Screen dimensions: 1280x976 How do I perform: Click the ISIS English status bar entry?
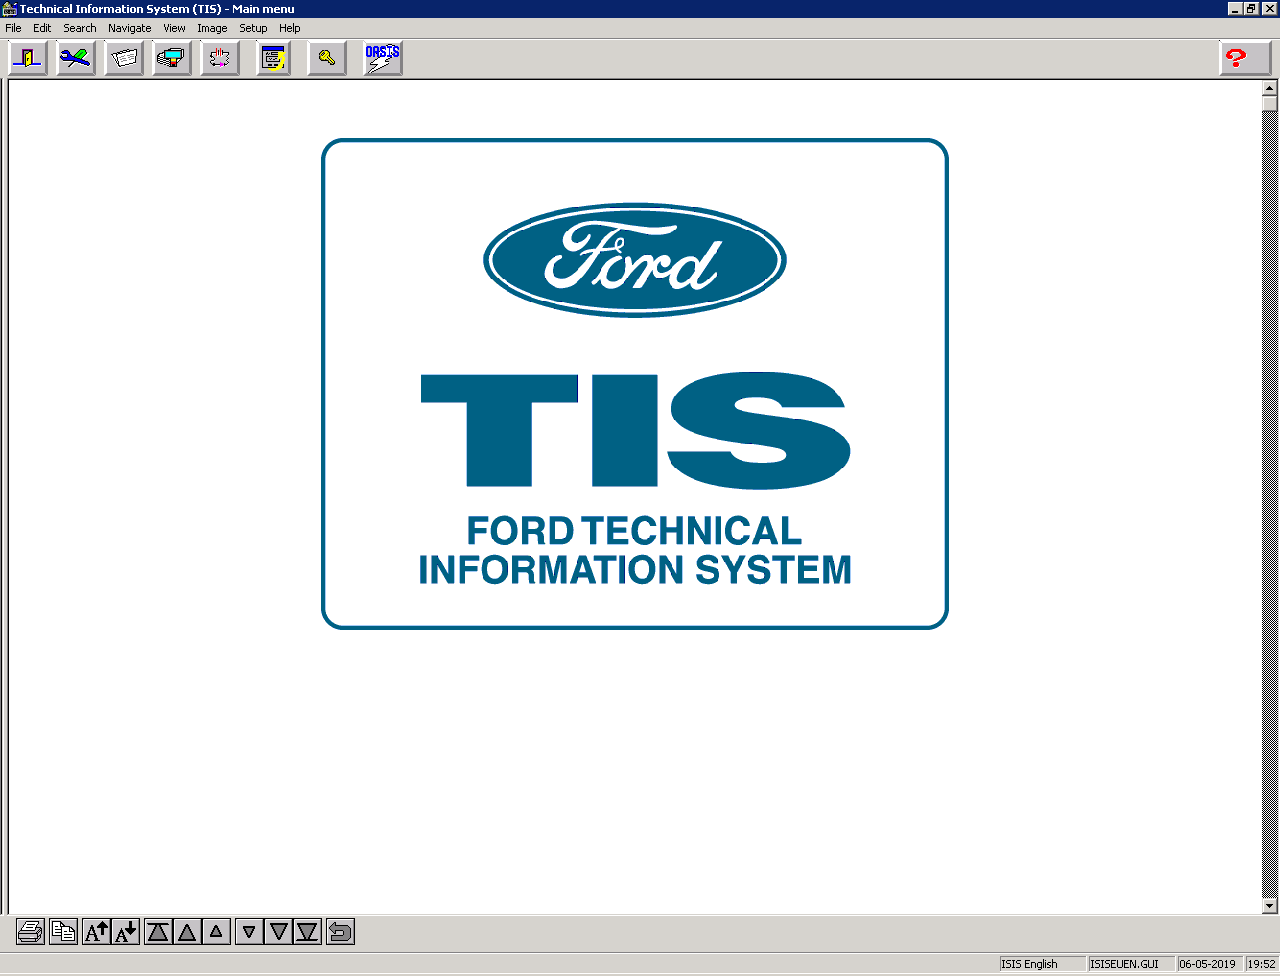1042,964
